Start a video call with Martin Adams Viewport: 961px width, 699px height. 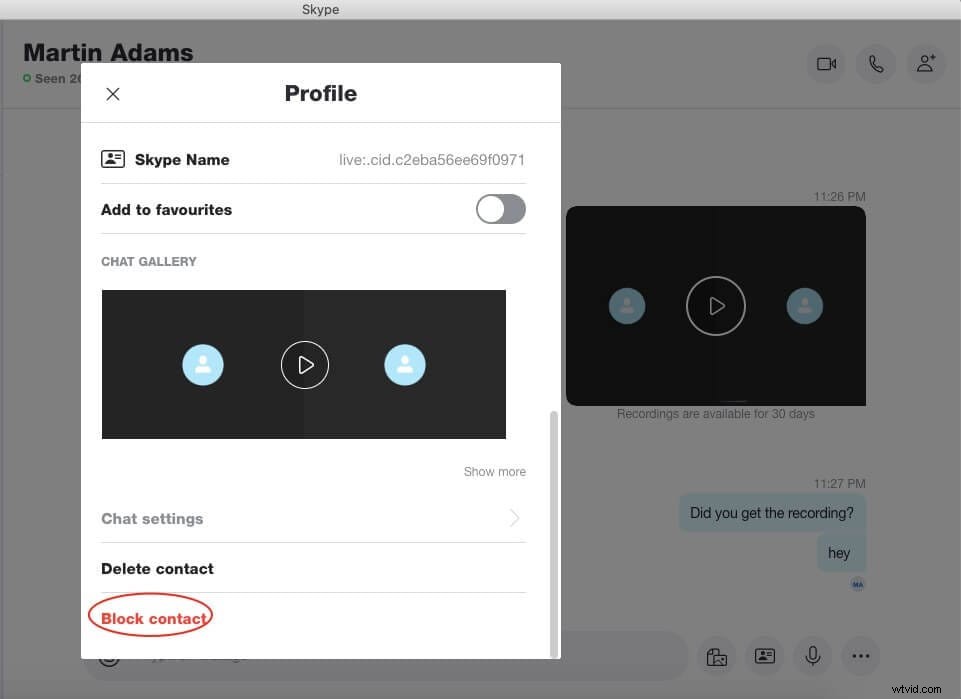[826, 63]
